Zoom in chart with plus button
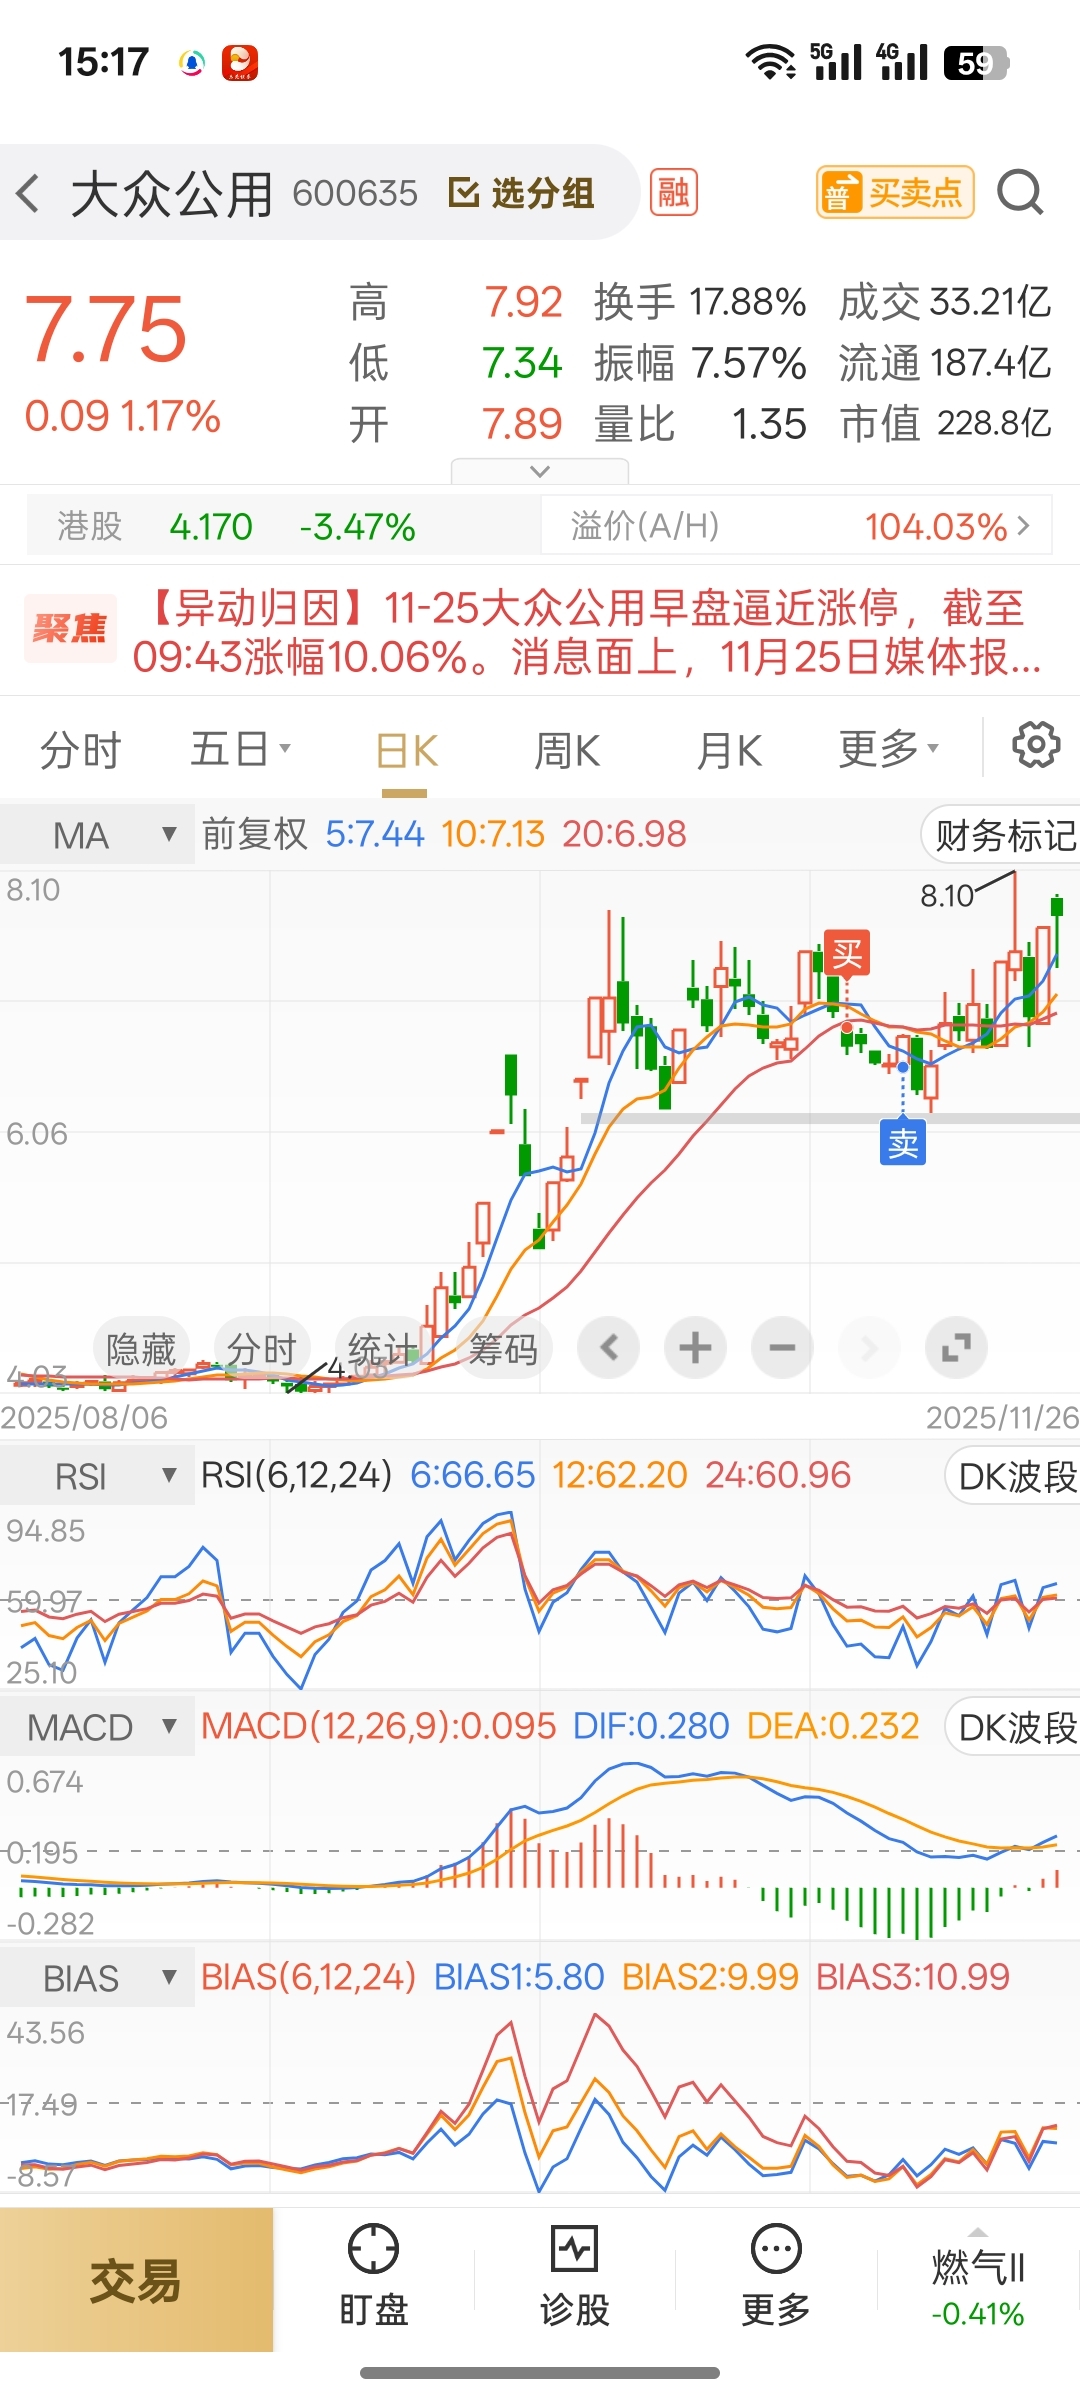This screenshot has height=2400, width=1080. [x=695, y=1348]
